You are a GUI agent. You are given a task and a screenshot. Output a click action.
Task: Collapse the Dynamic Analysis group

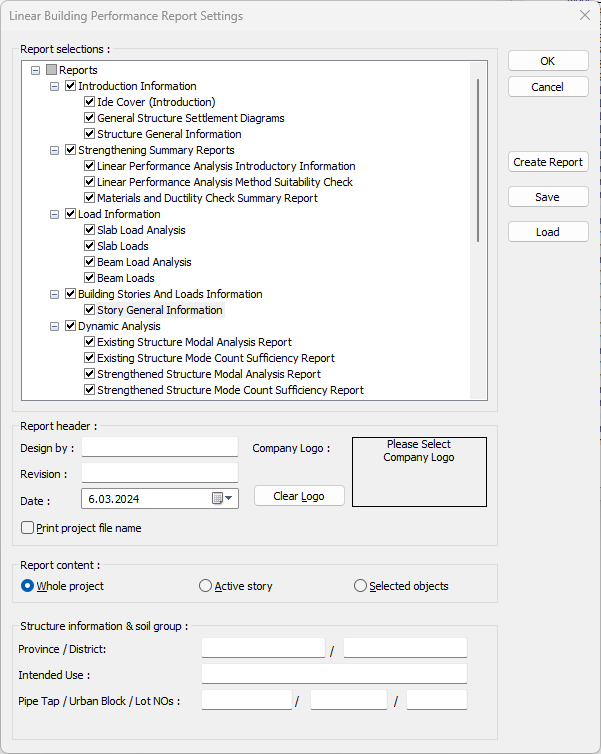(55, 326)
